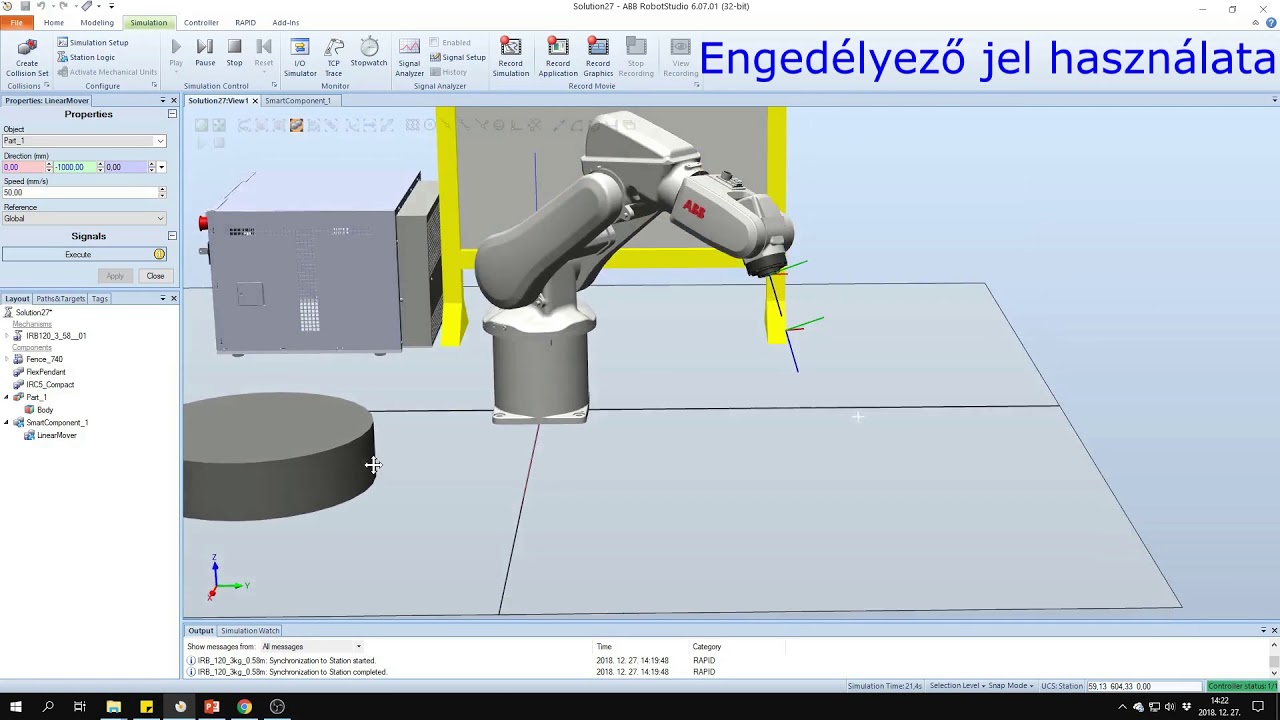Close the Layout browser panel
Image resolution: width=1280 pixels, height=720 pixels.
click(173, 298)
